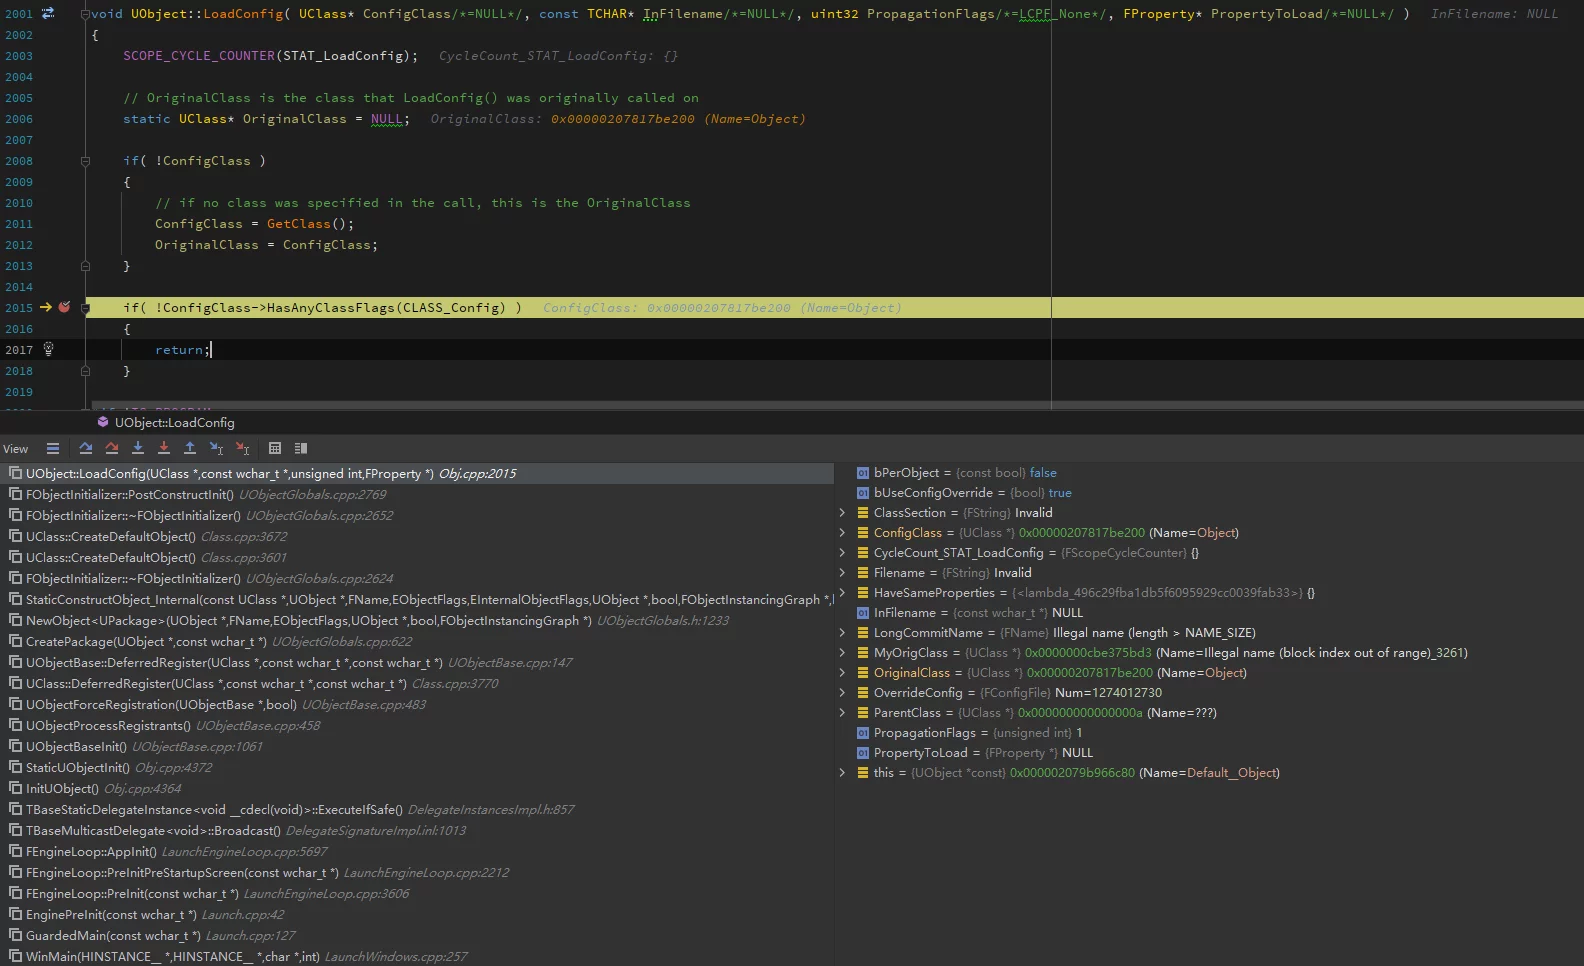Collapse the fold marker on line 2015
Image resolution: width=1584 pixels, height=966 pixels.
85,308
